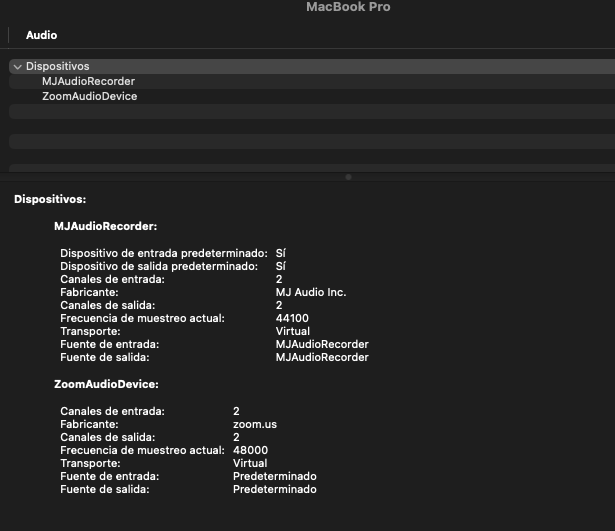Click 'Canales de entrada:' label under MJAudioRecorder

point(112,279)
